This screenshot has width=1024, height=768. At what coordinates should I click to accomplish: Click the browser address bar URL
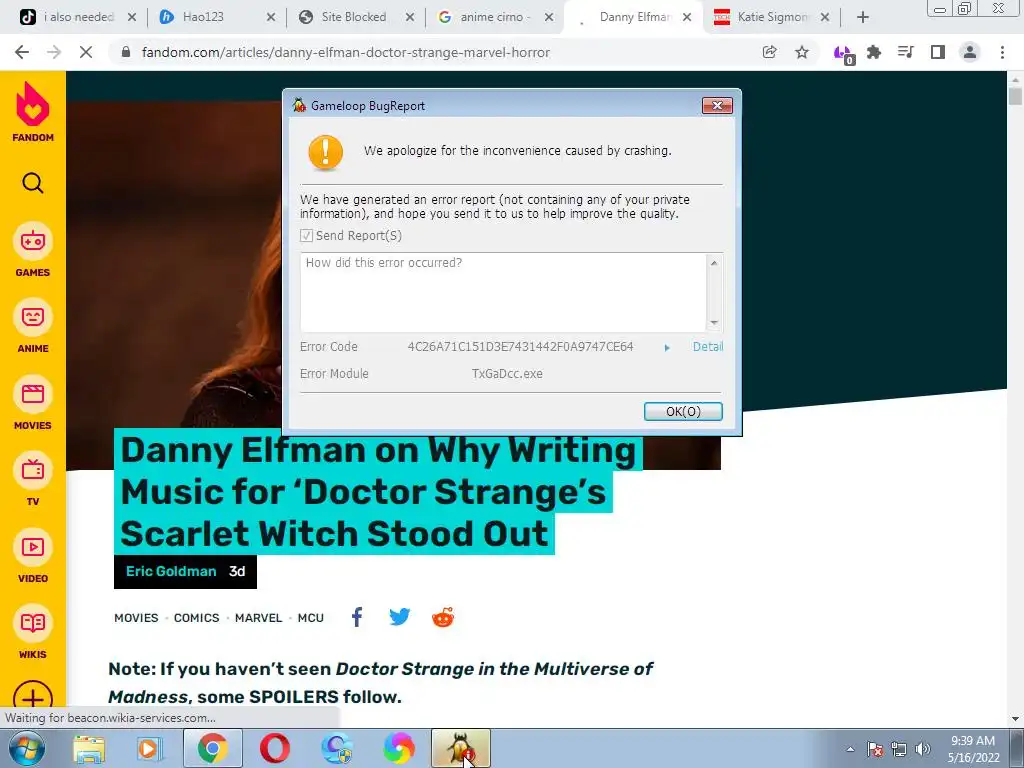345,52
